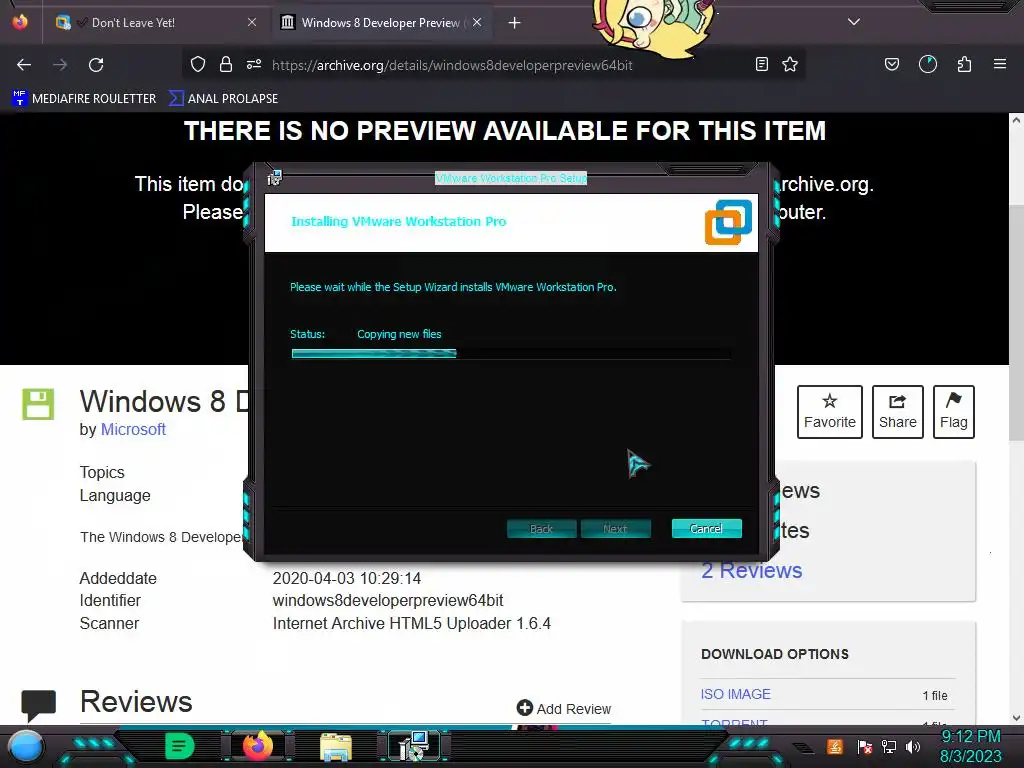Open the MEDIAFIRE ROULETTER bookmark
The width and height of the screenshot is (1024, 768).
tap(85, 99)
